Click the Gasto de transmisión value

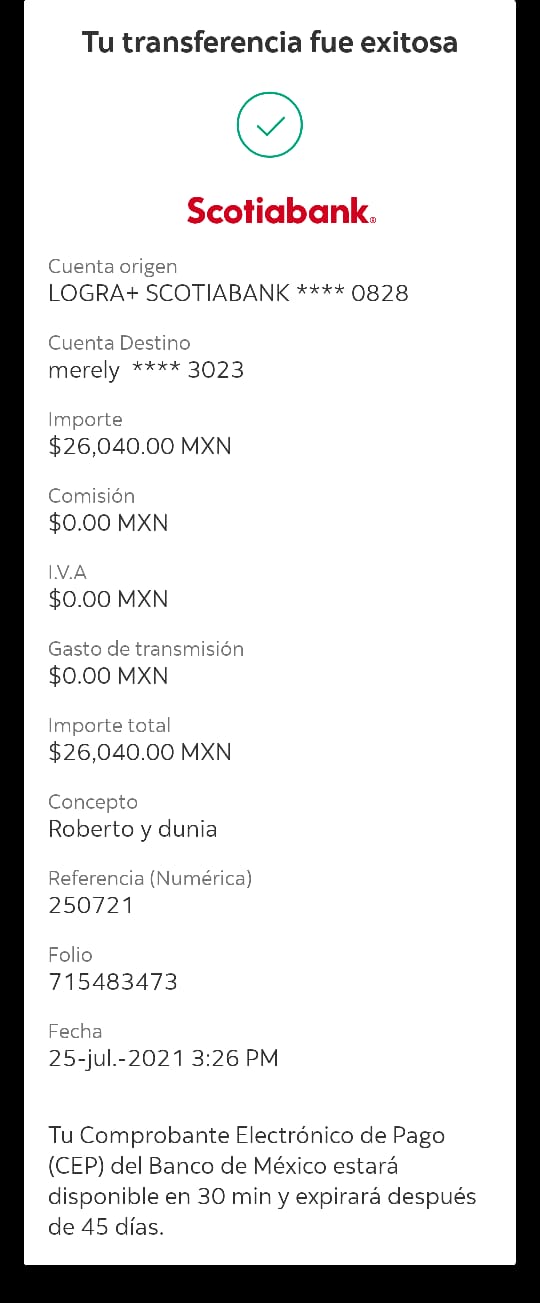108,676
